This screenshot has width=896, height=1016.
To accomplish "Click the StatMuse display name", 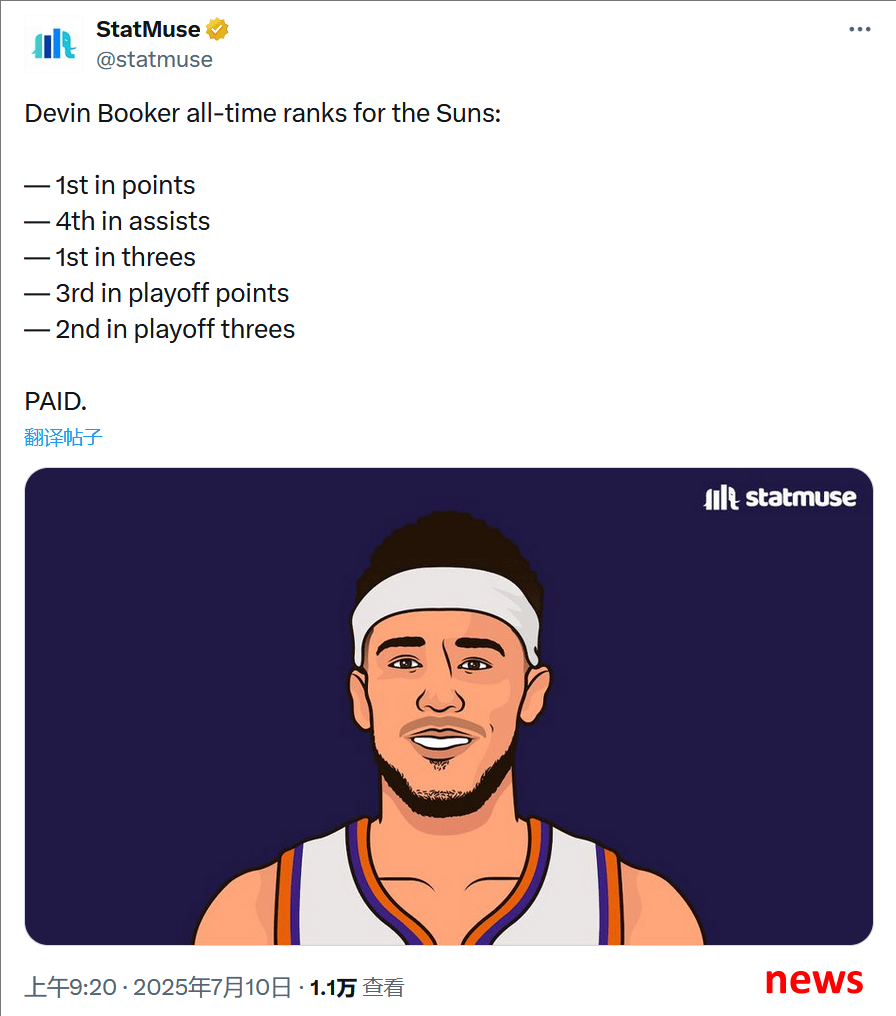I will coord(148,29).
